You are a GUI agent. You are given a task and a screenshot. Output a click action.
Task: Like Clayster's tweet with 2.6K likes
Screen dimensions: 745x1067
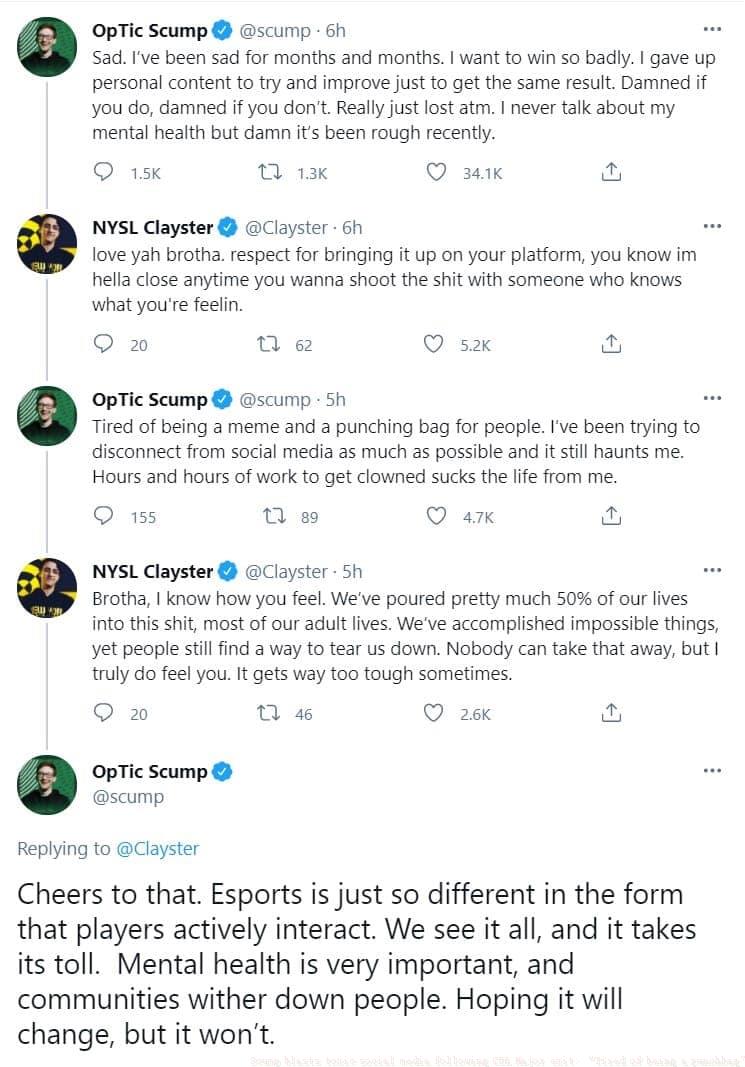pyautogui.click(x=434, y=713)
